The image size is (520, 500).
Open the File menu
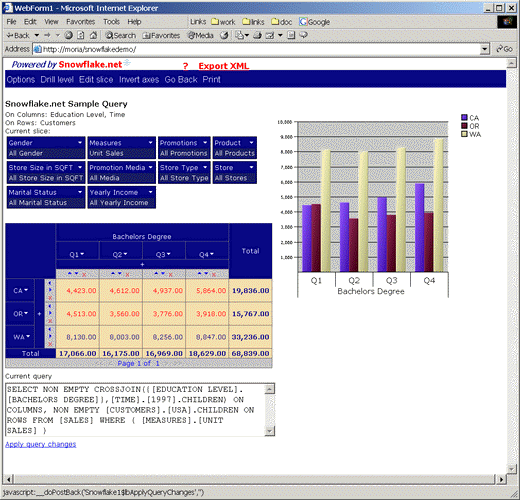point(11,22)
